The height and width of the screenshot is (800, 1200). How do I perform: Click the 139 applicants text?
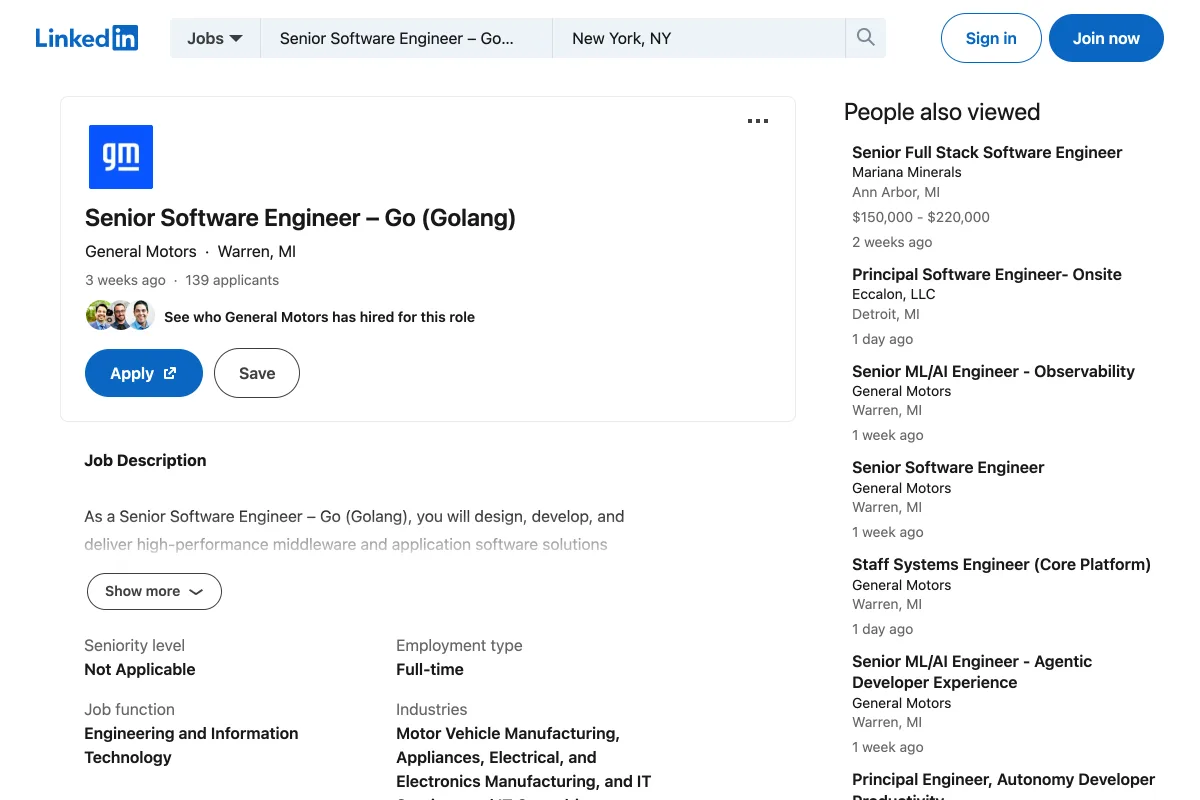click(232, 280)
